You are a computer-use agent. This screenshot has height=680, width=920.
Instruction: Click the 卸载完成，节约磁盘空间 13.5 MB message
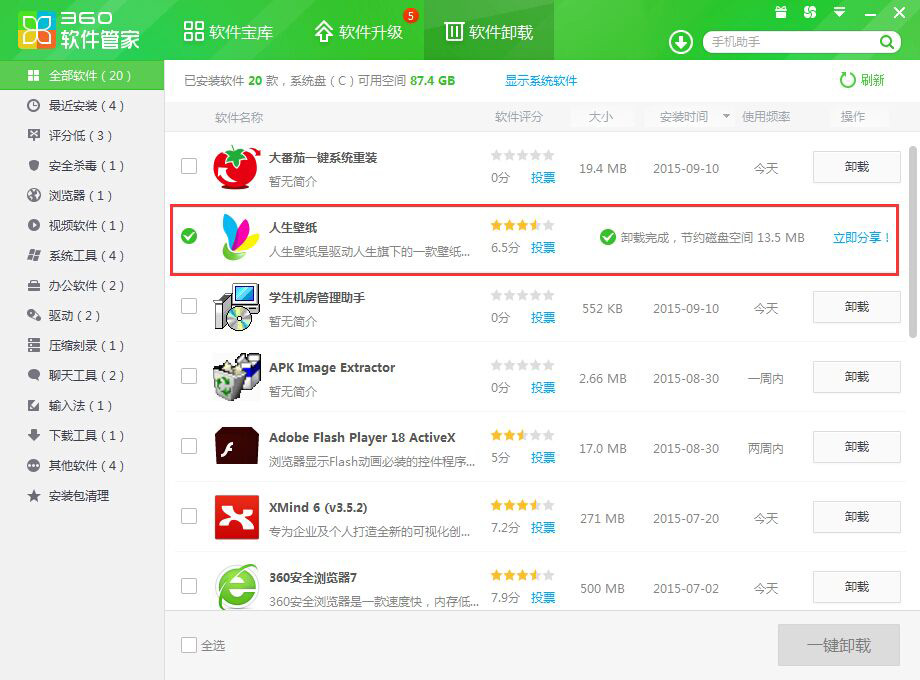[712, 238]
